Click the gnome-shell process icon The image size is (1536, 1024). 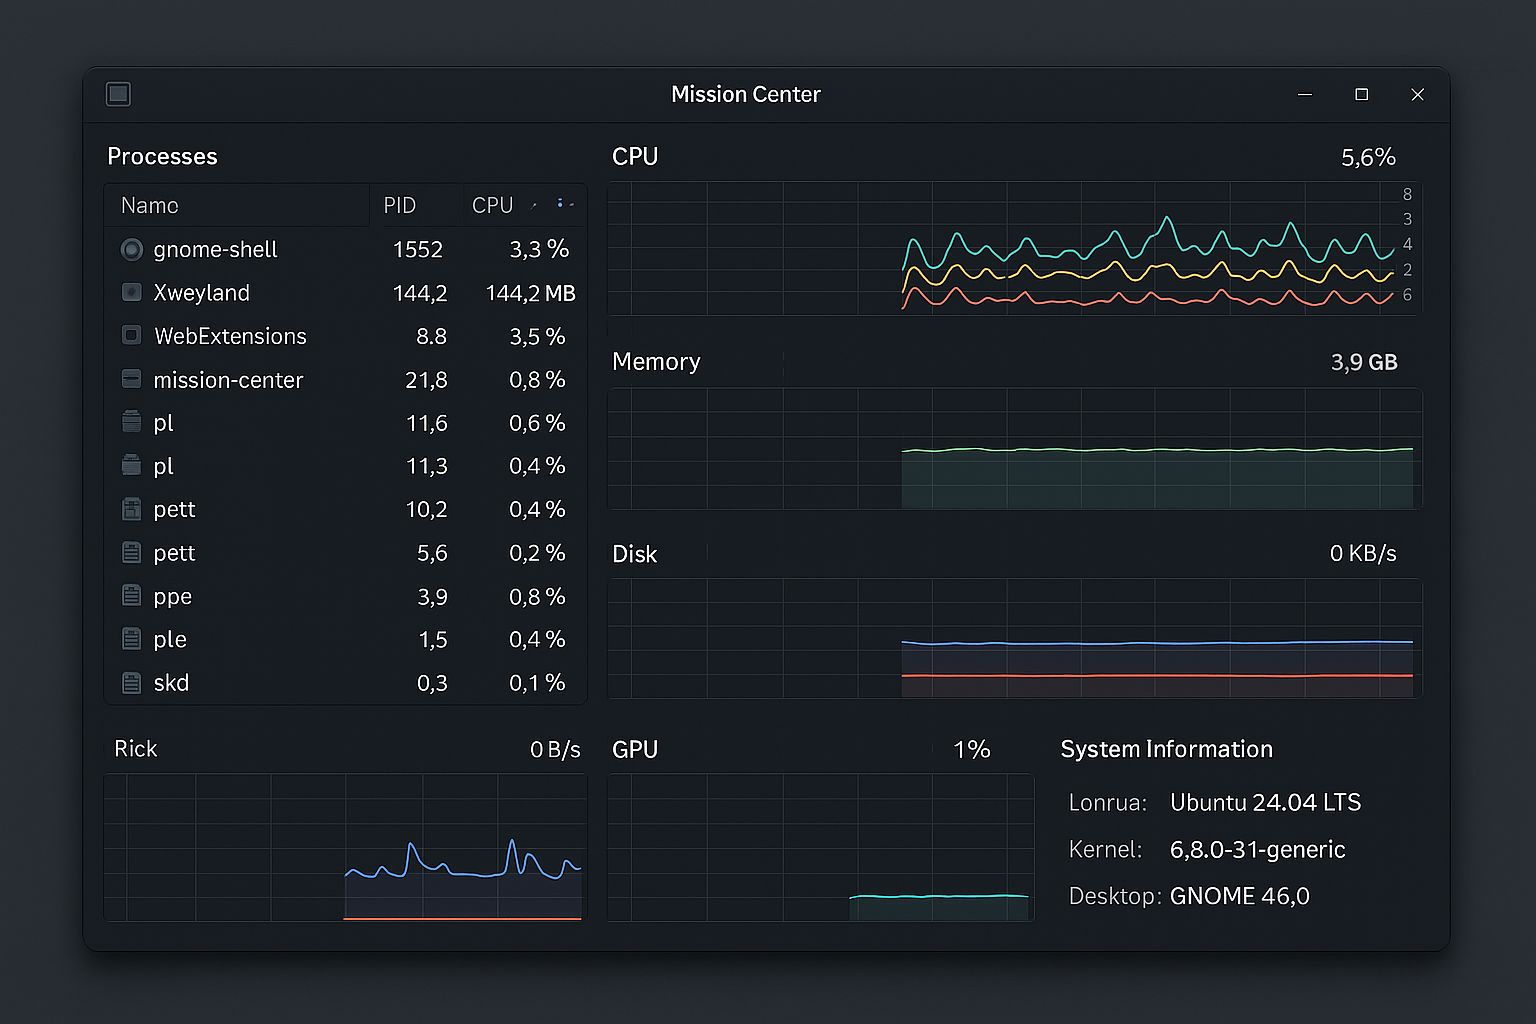pyautogui.click(x=131, y=250)
